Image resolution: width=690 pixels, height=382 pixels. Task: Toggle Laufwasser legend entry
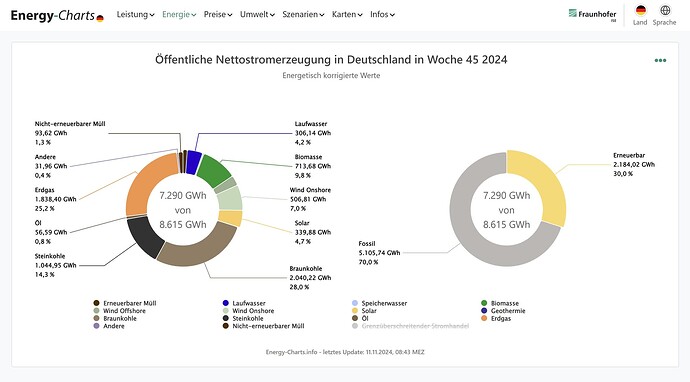[x=244, y=303]
